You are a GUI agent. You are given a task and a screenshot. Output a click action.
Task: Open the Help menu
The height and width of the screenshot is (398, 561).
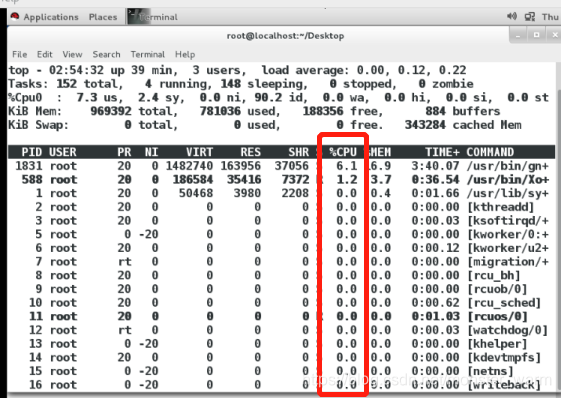pos(185,55)
